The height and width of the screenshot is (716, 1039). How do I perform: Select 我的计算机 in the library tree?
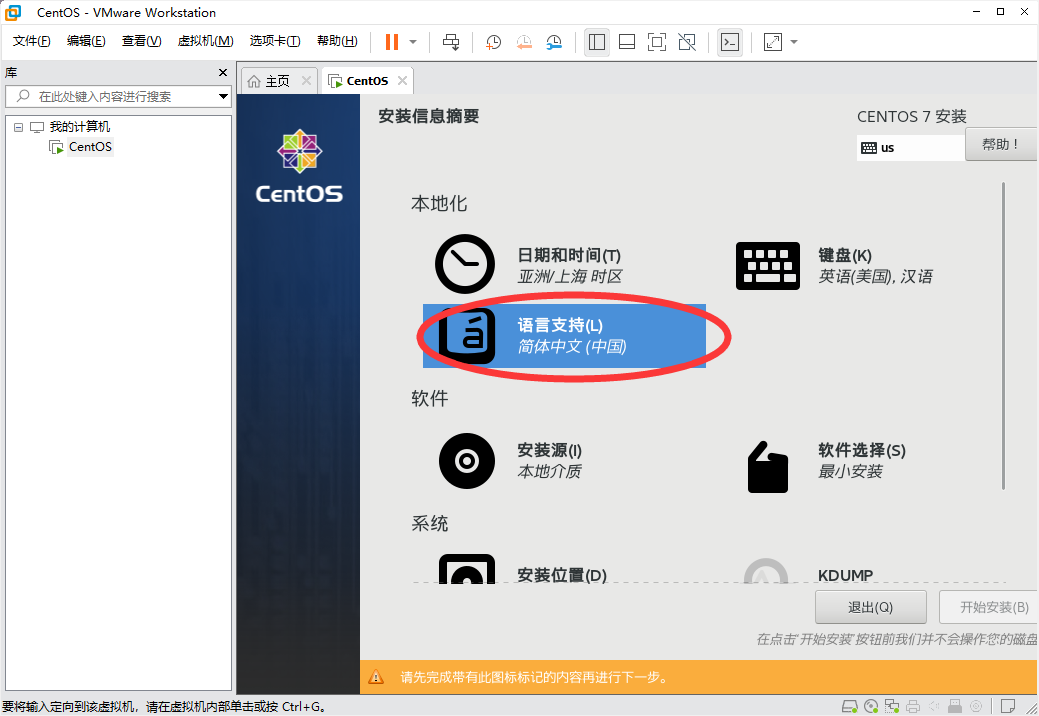click(80, 127)
